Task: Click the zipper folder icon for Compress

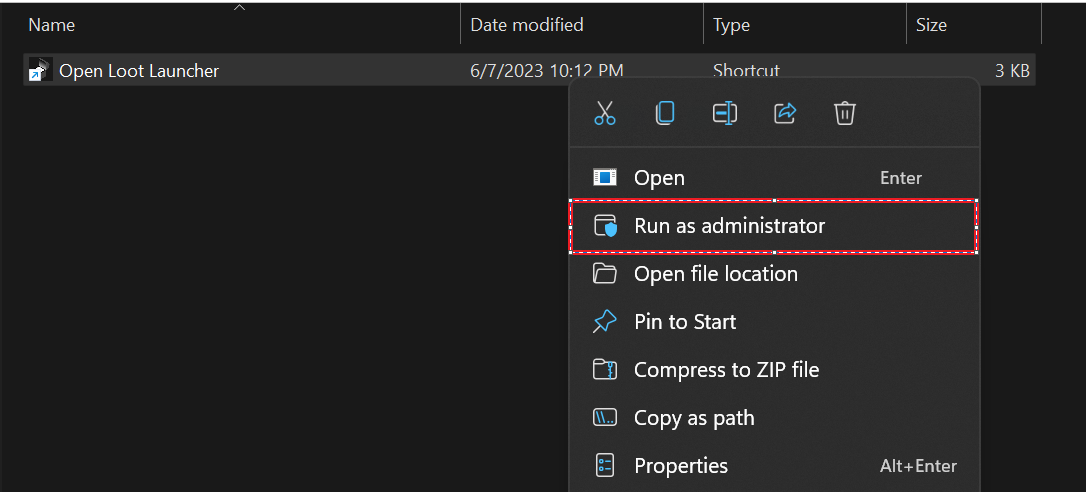Action: click(605, 369)
